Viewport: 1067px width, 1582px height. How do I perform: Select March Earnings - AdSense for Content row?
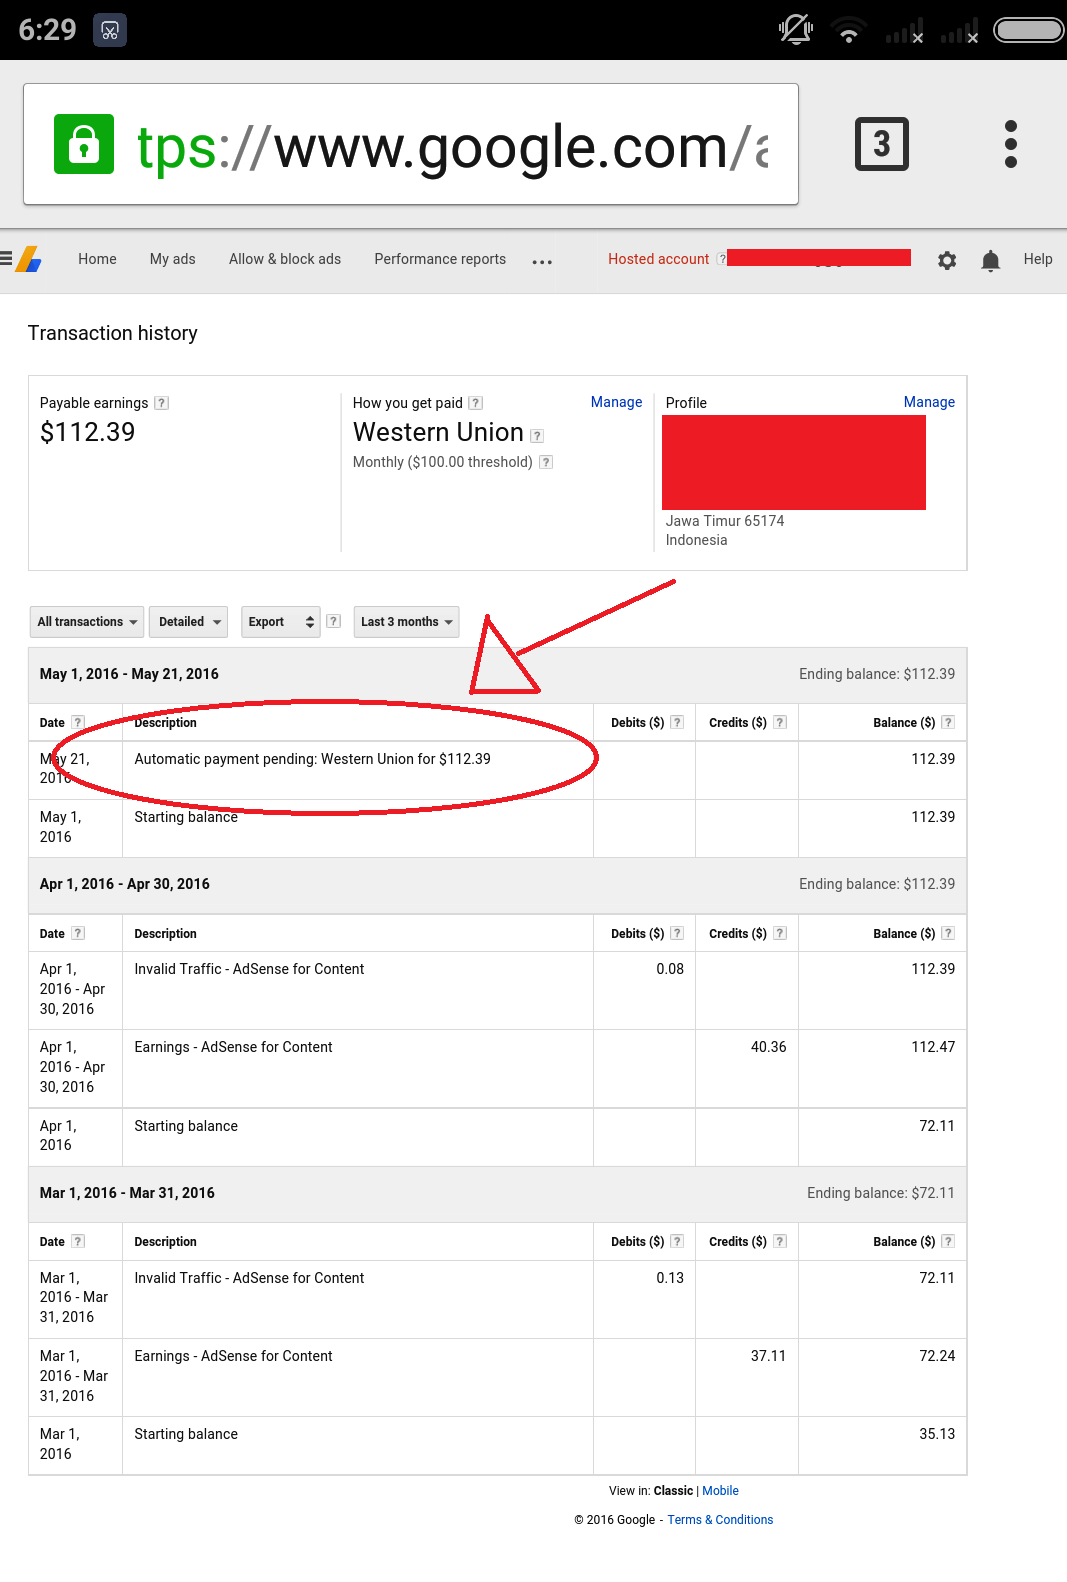coord(497,1377)
